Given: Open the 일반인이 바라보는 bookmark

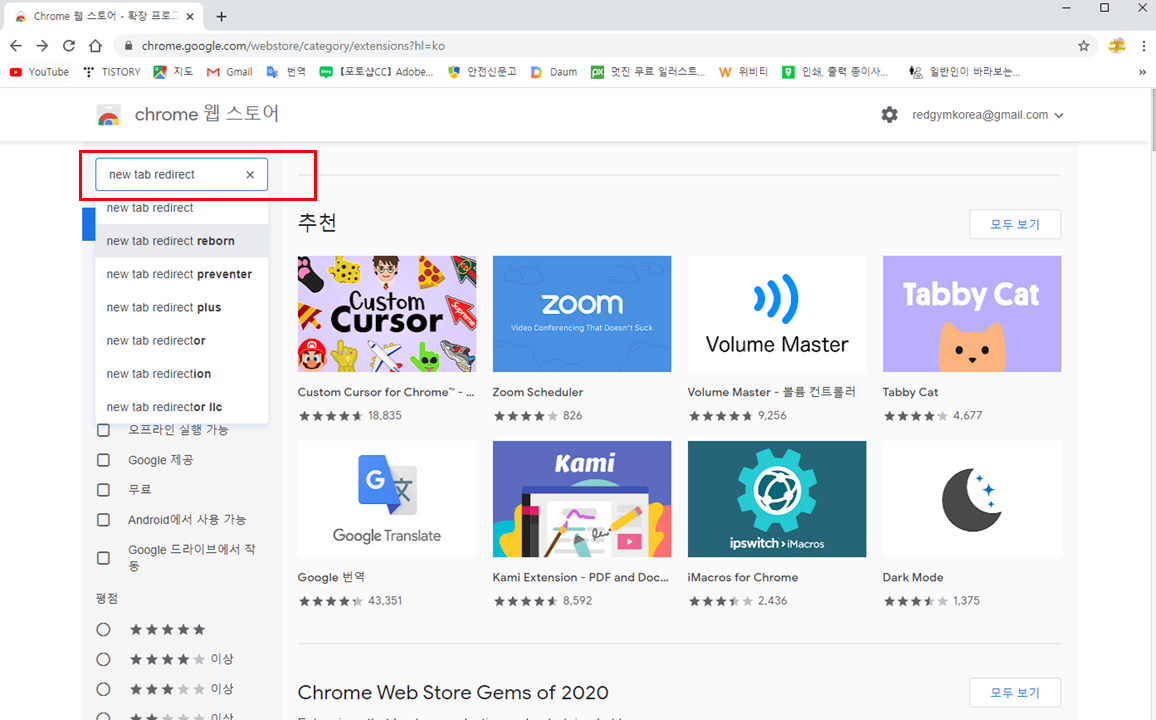Looking at the screenshot, I should pos(964,71).
